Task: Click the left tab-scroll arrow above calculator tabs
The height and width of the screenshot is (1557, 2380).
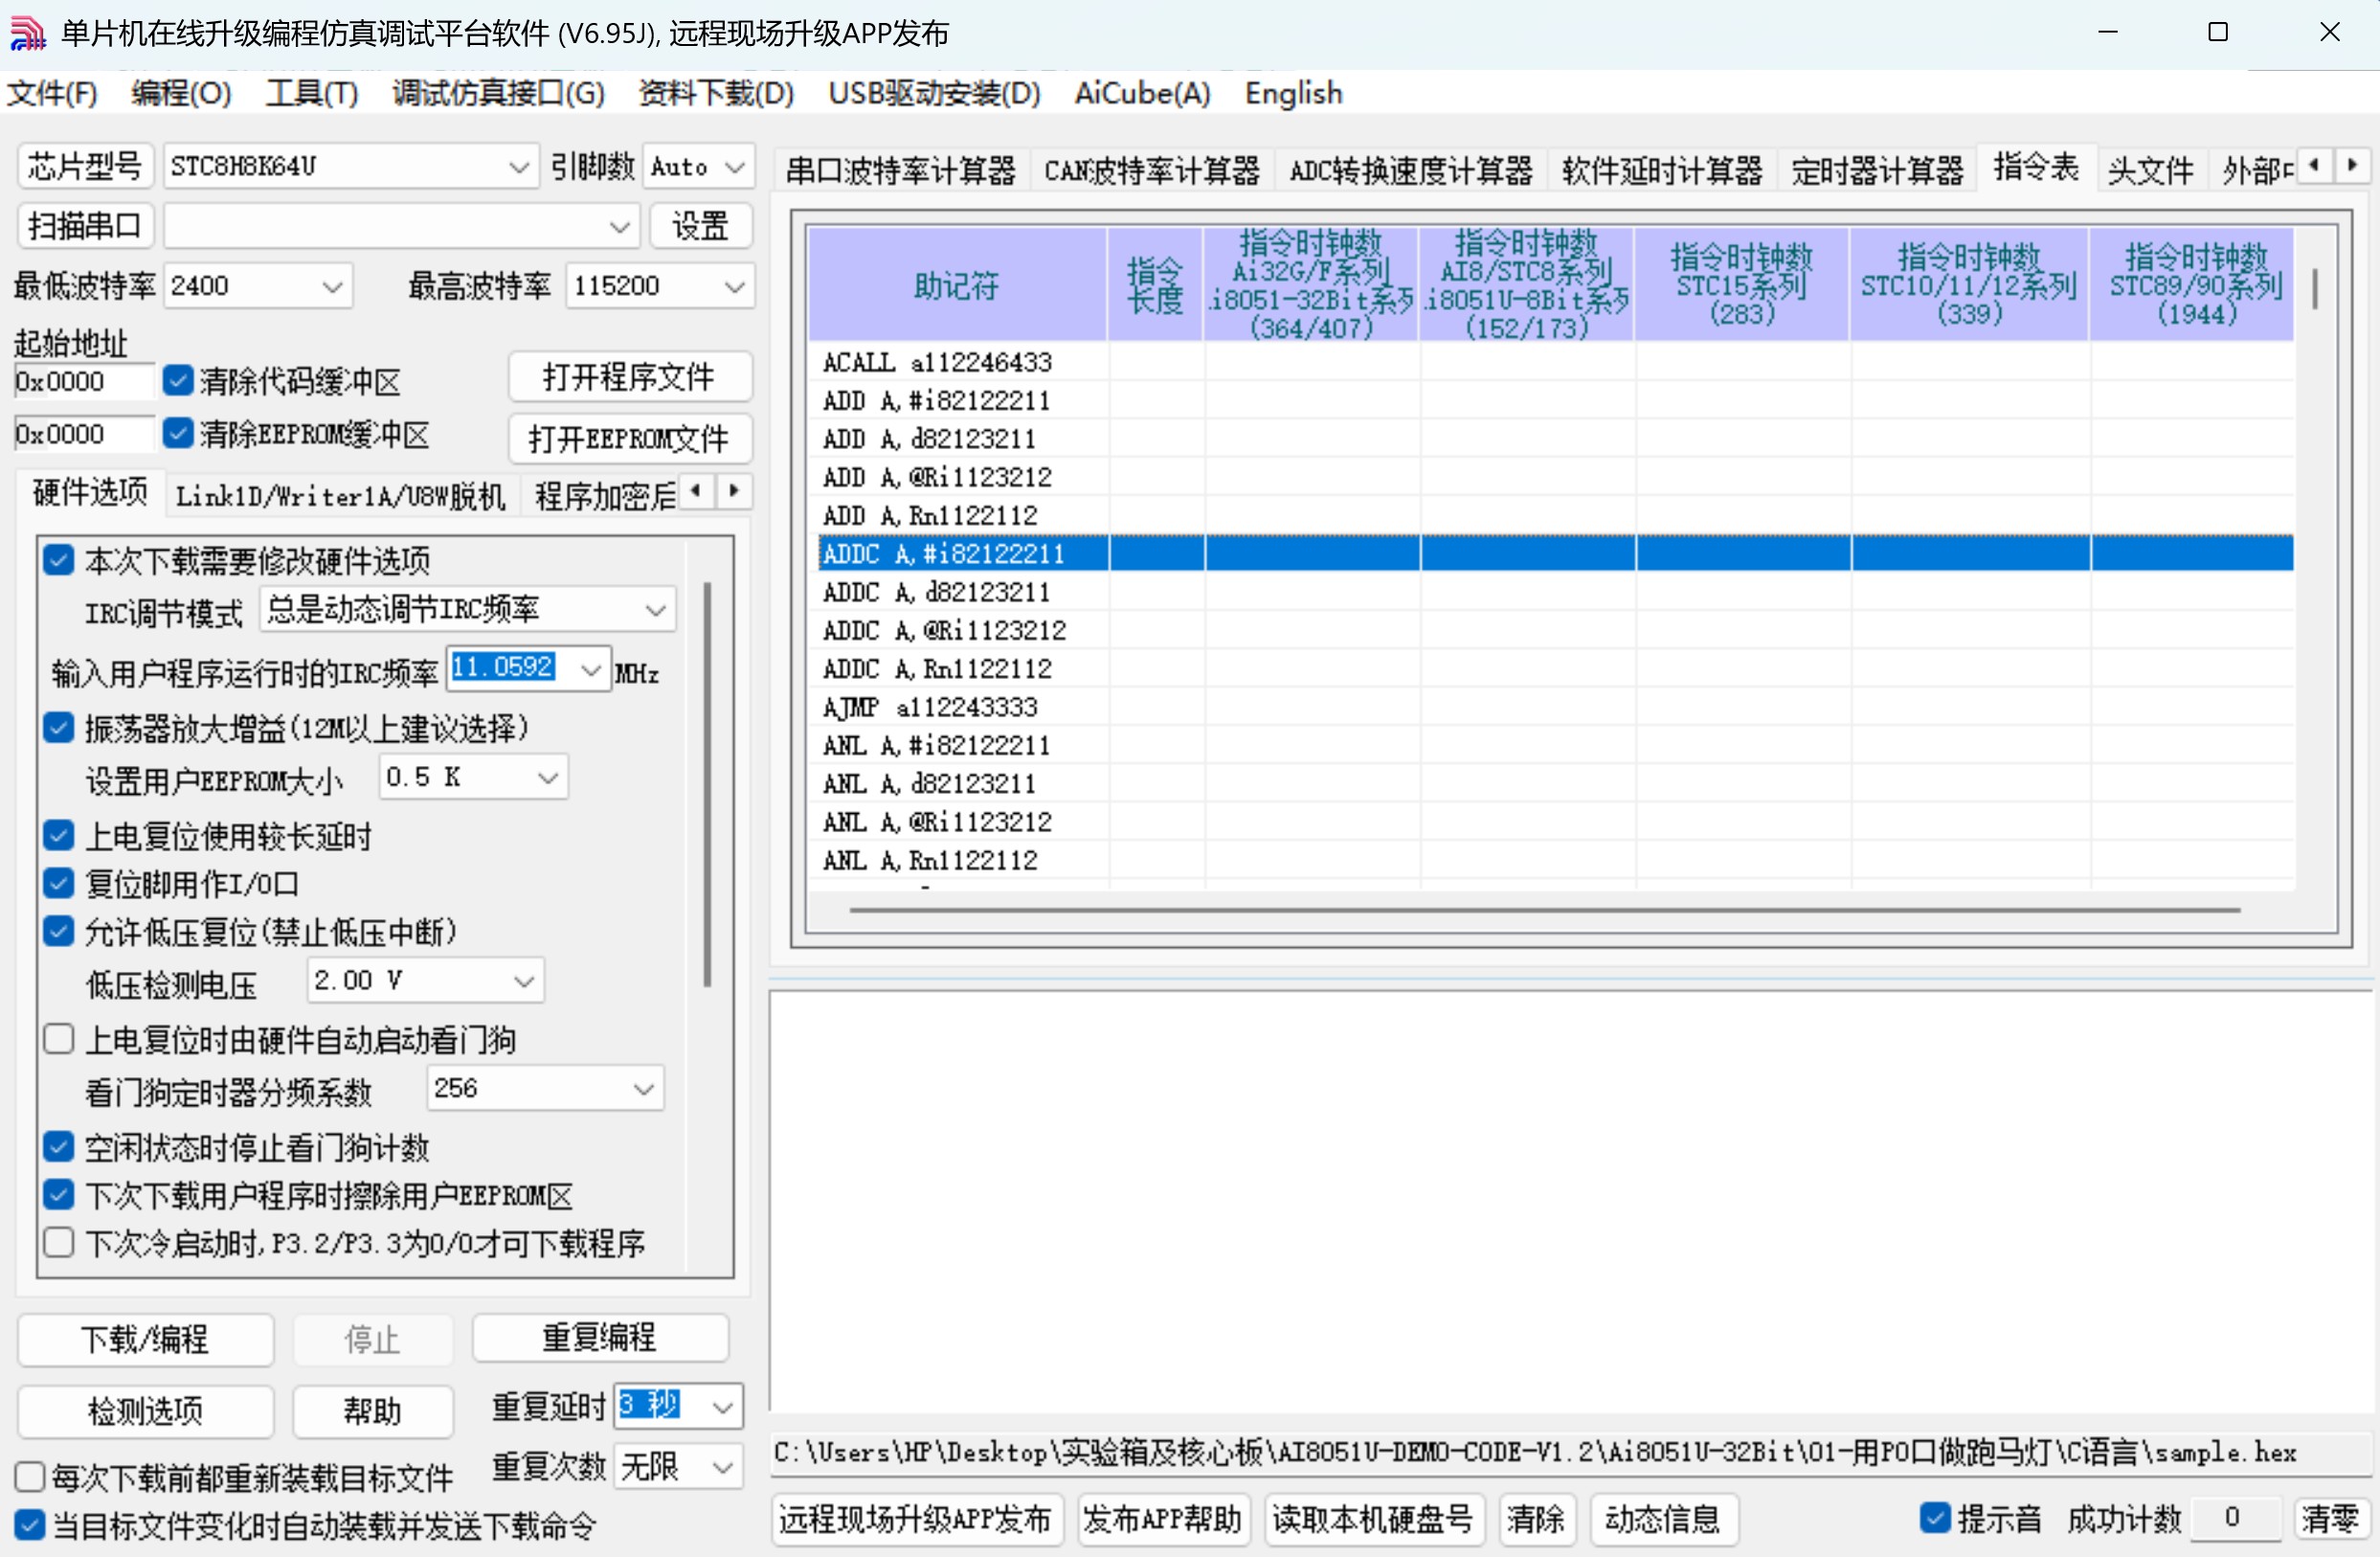Action: 2313,164
